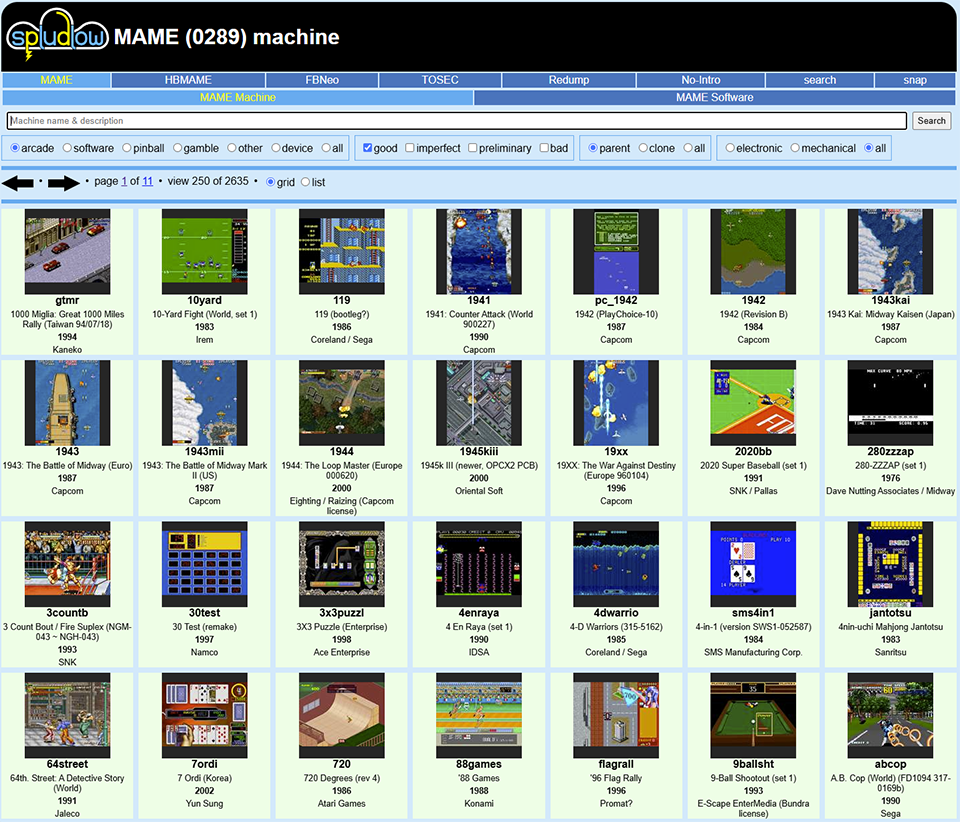Select the pinball machine type
Image resolution: width=960 pixels, height=822 pixels.
tap(127, 148)
